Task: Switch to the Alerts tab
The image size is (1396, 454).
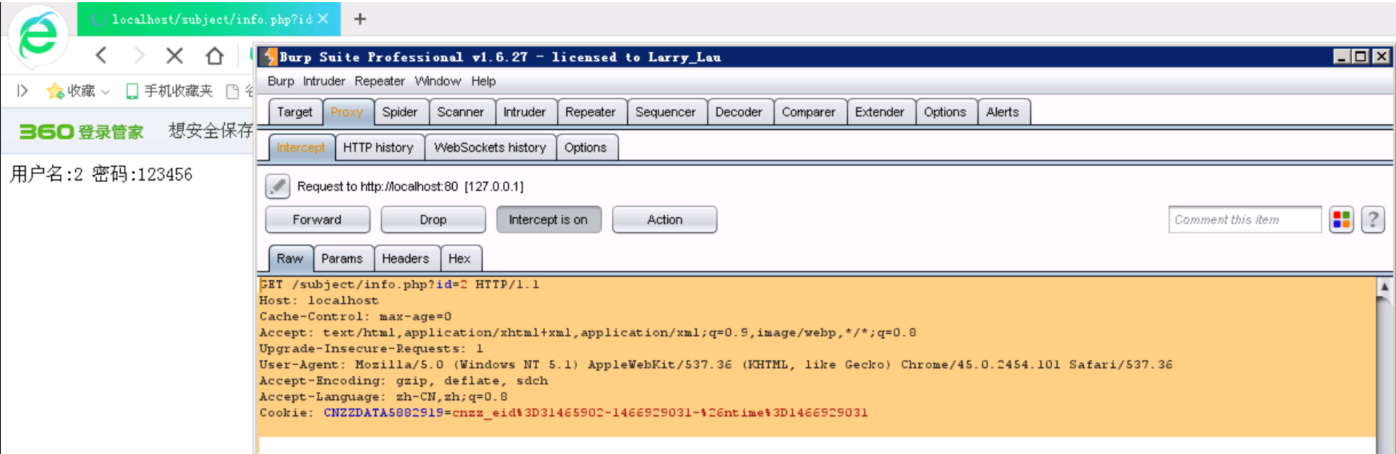Action: pyautogui.click(x=1003, y=112)
